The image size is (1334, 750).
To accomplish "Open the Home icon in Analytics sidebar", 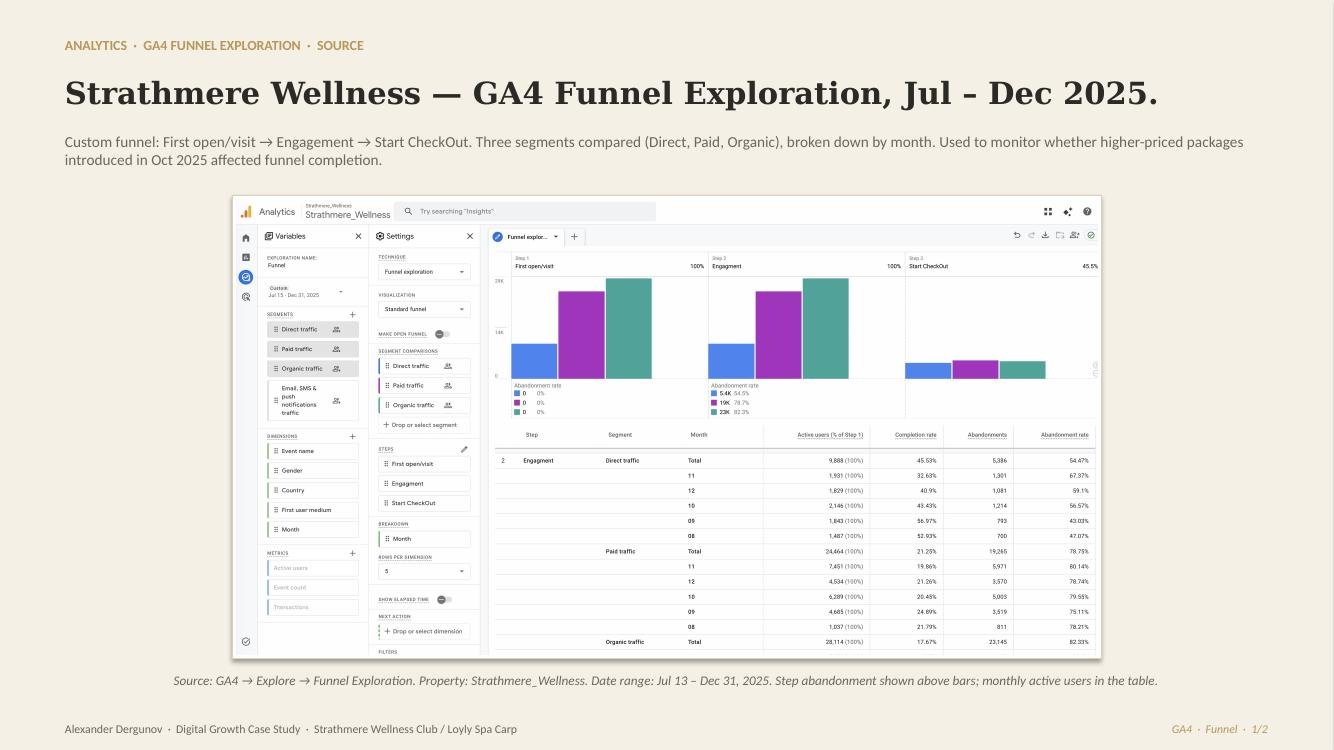I will 246,238.
